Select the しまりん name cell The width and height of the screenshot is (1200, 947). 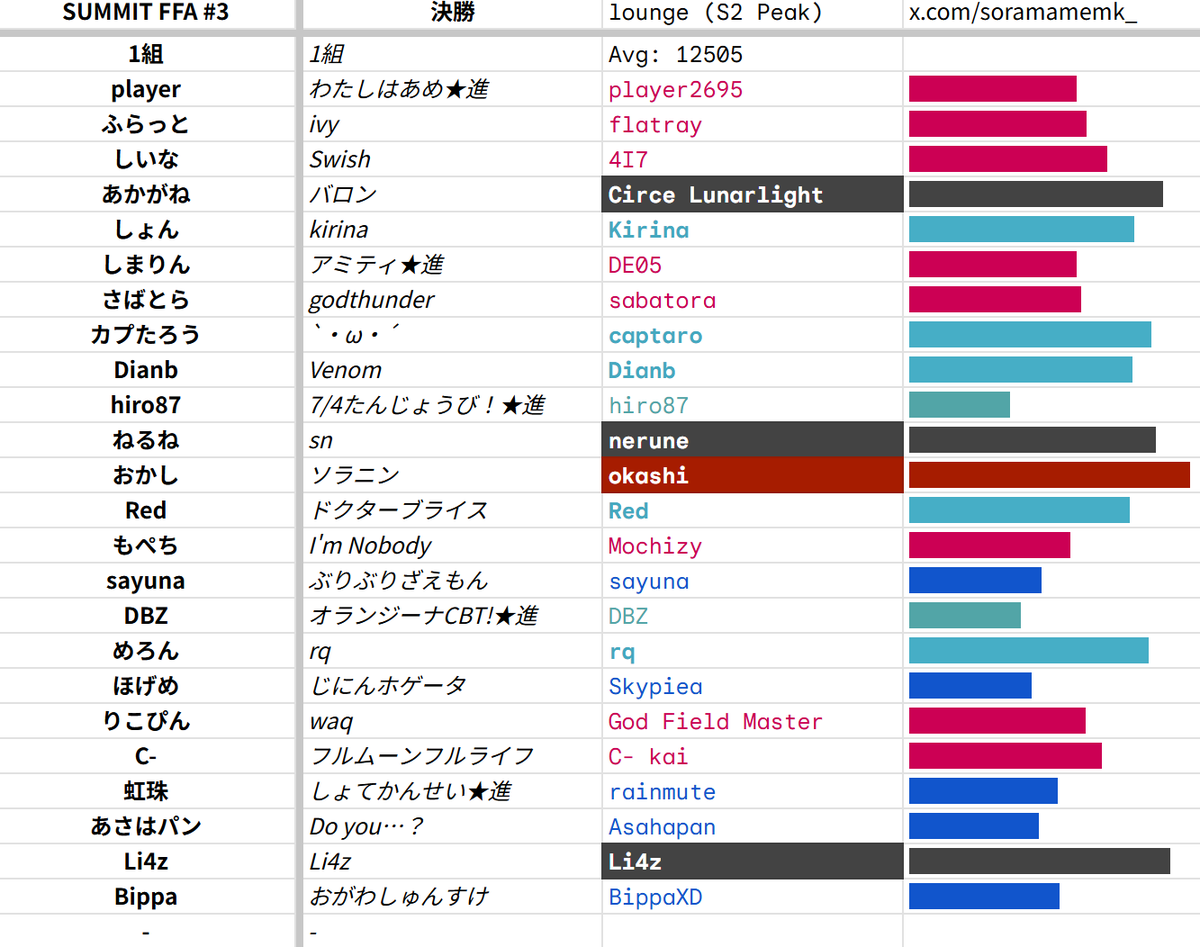point(146,264)
